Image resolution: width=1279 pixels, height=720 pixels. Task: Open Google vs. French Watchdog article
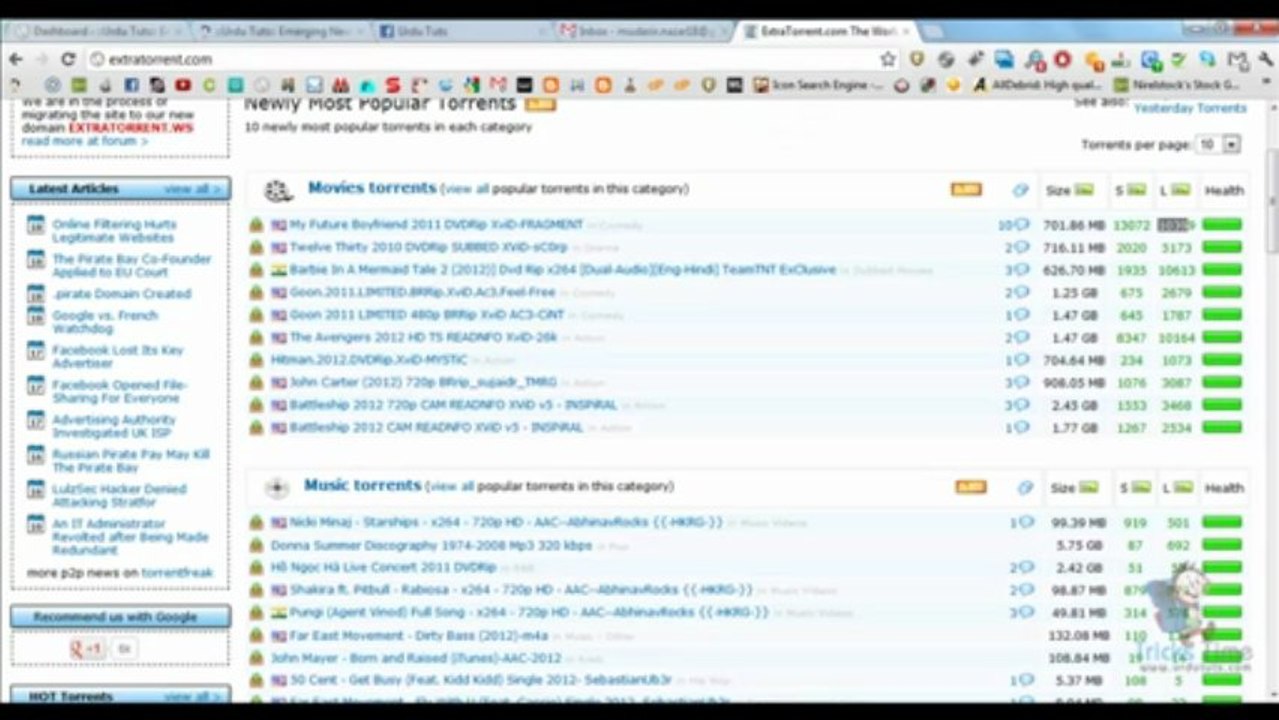coord(105,322)
